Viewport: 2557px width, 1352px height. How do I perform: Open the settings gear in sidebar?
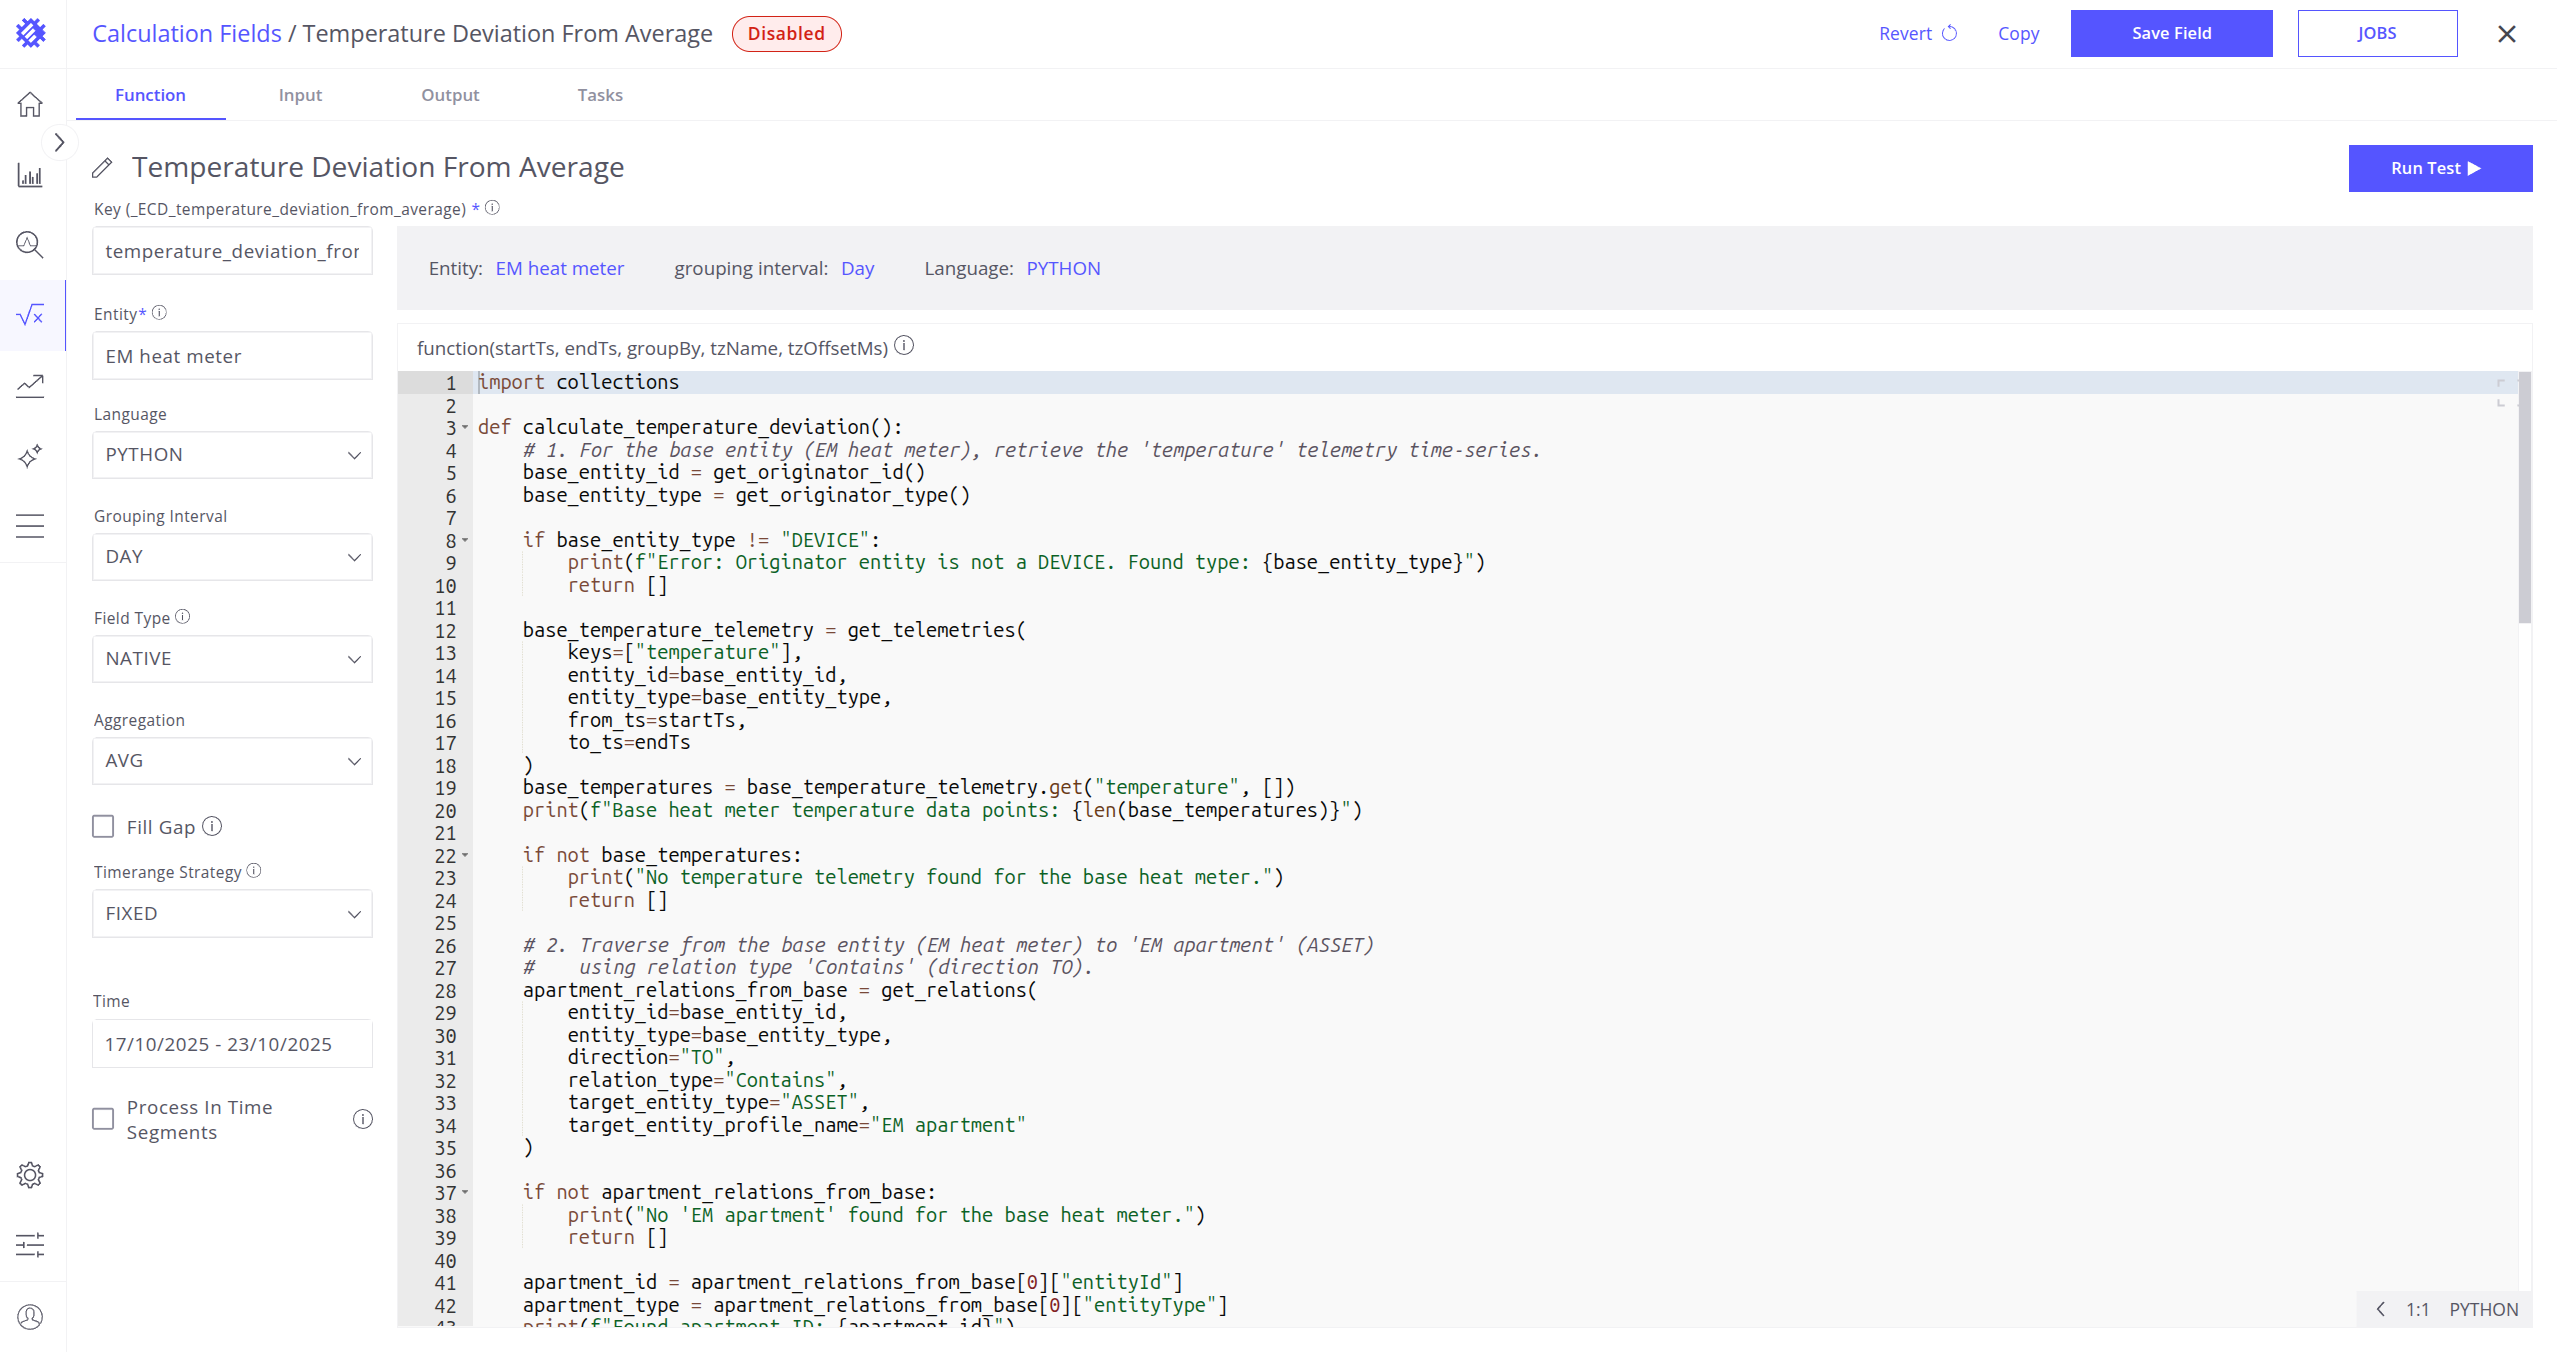pyautogui.click(x=30, y=1175)
